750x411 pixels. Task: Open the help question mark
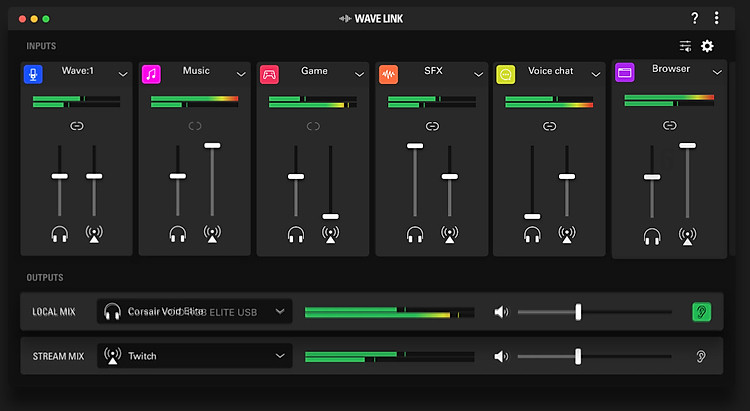click(x=695, y=18)
